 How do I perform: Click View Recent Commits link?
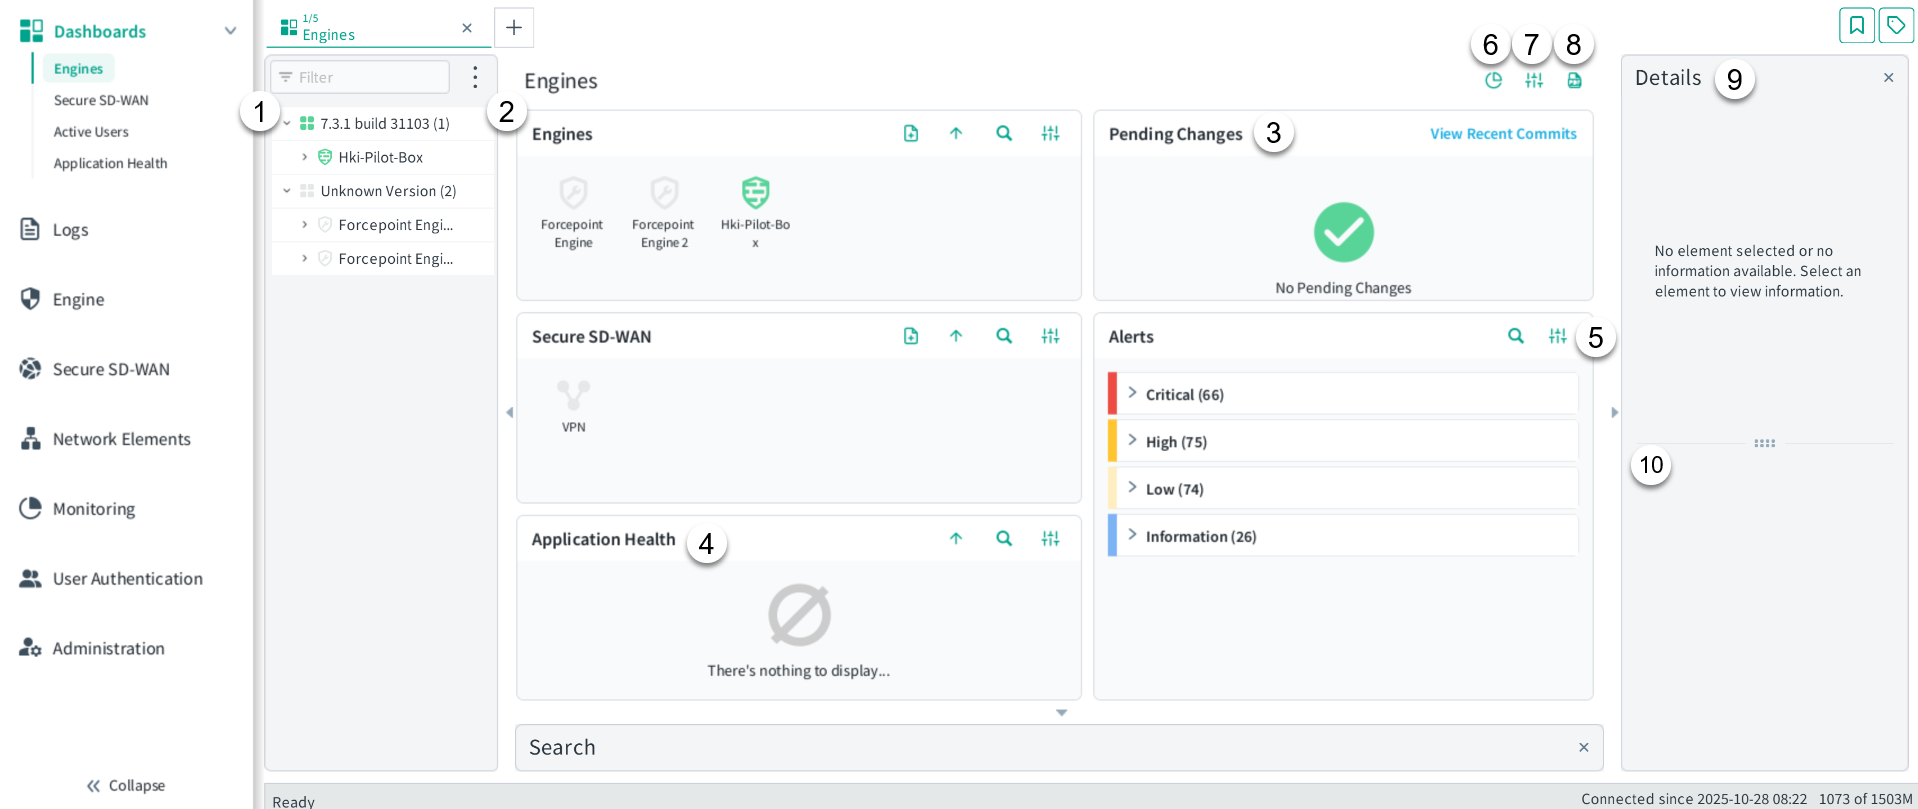[x=1503, y=134]
